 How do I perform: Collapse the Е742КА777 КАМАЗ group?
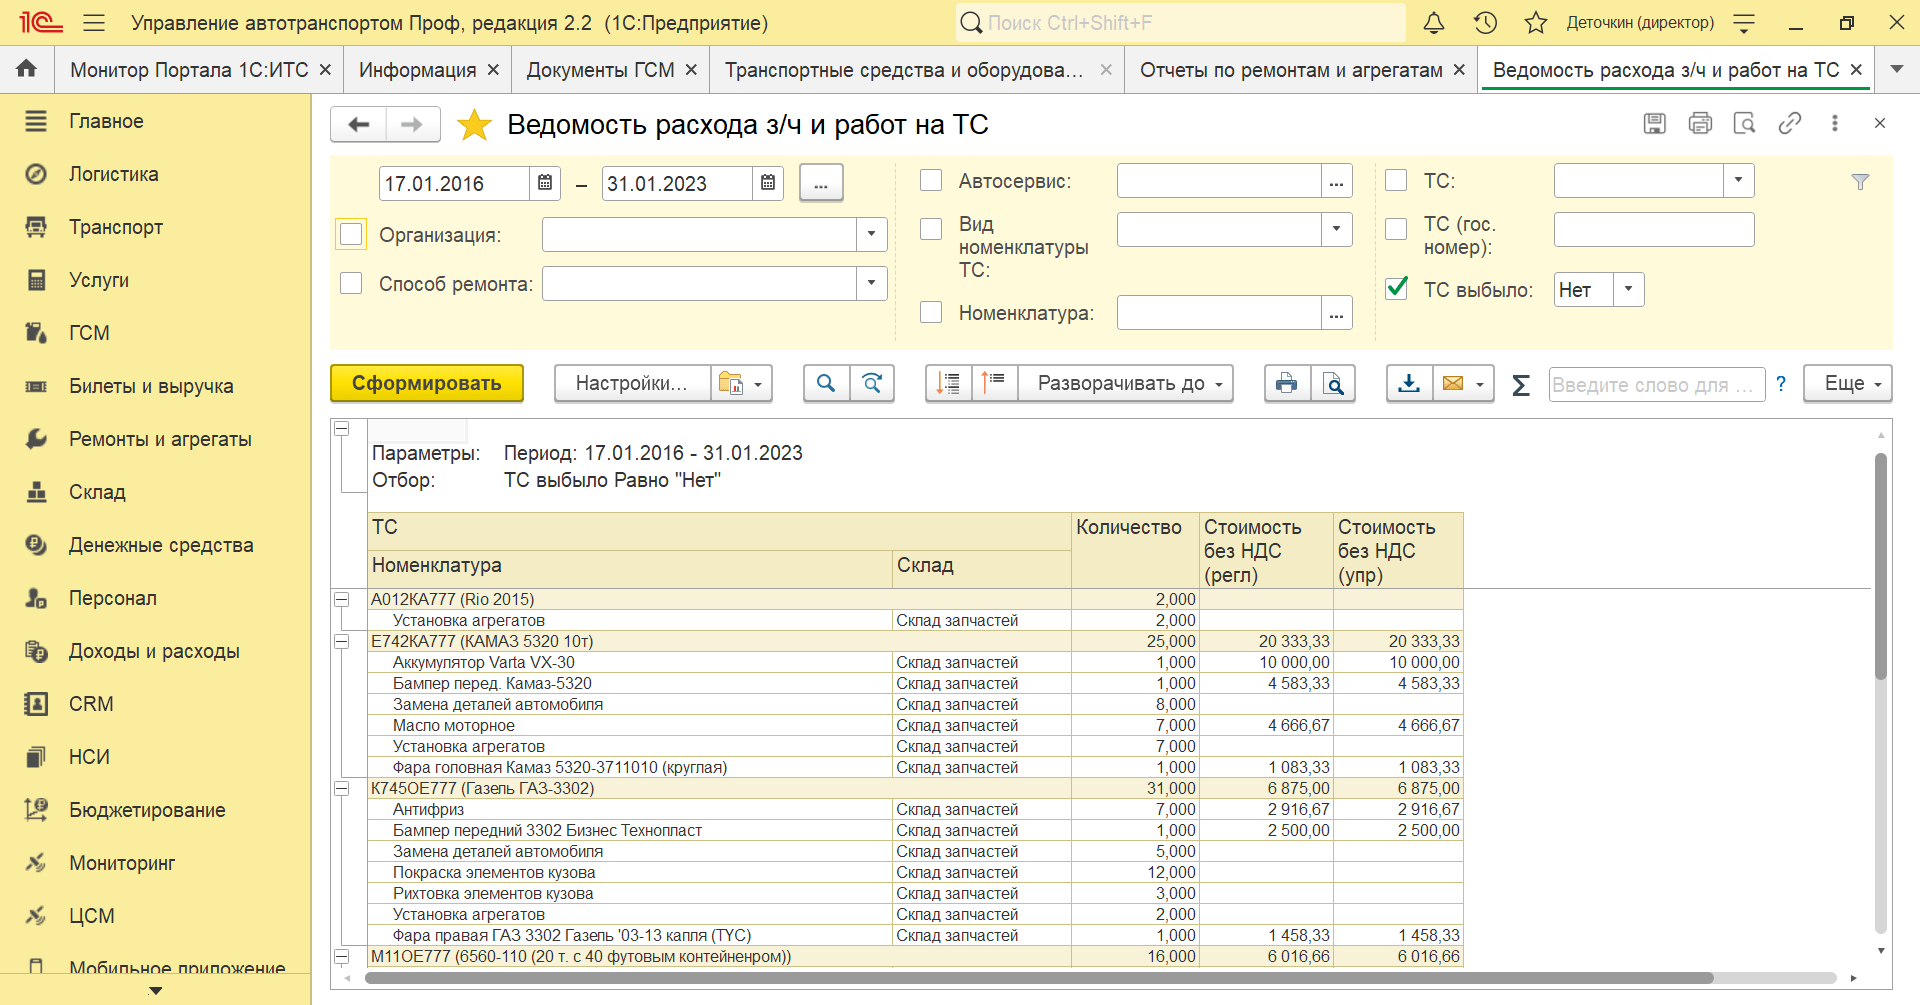pos(342,641)
